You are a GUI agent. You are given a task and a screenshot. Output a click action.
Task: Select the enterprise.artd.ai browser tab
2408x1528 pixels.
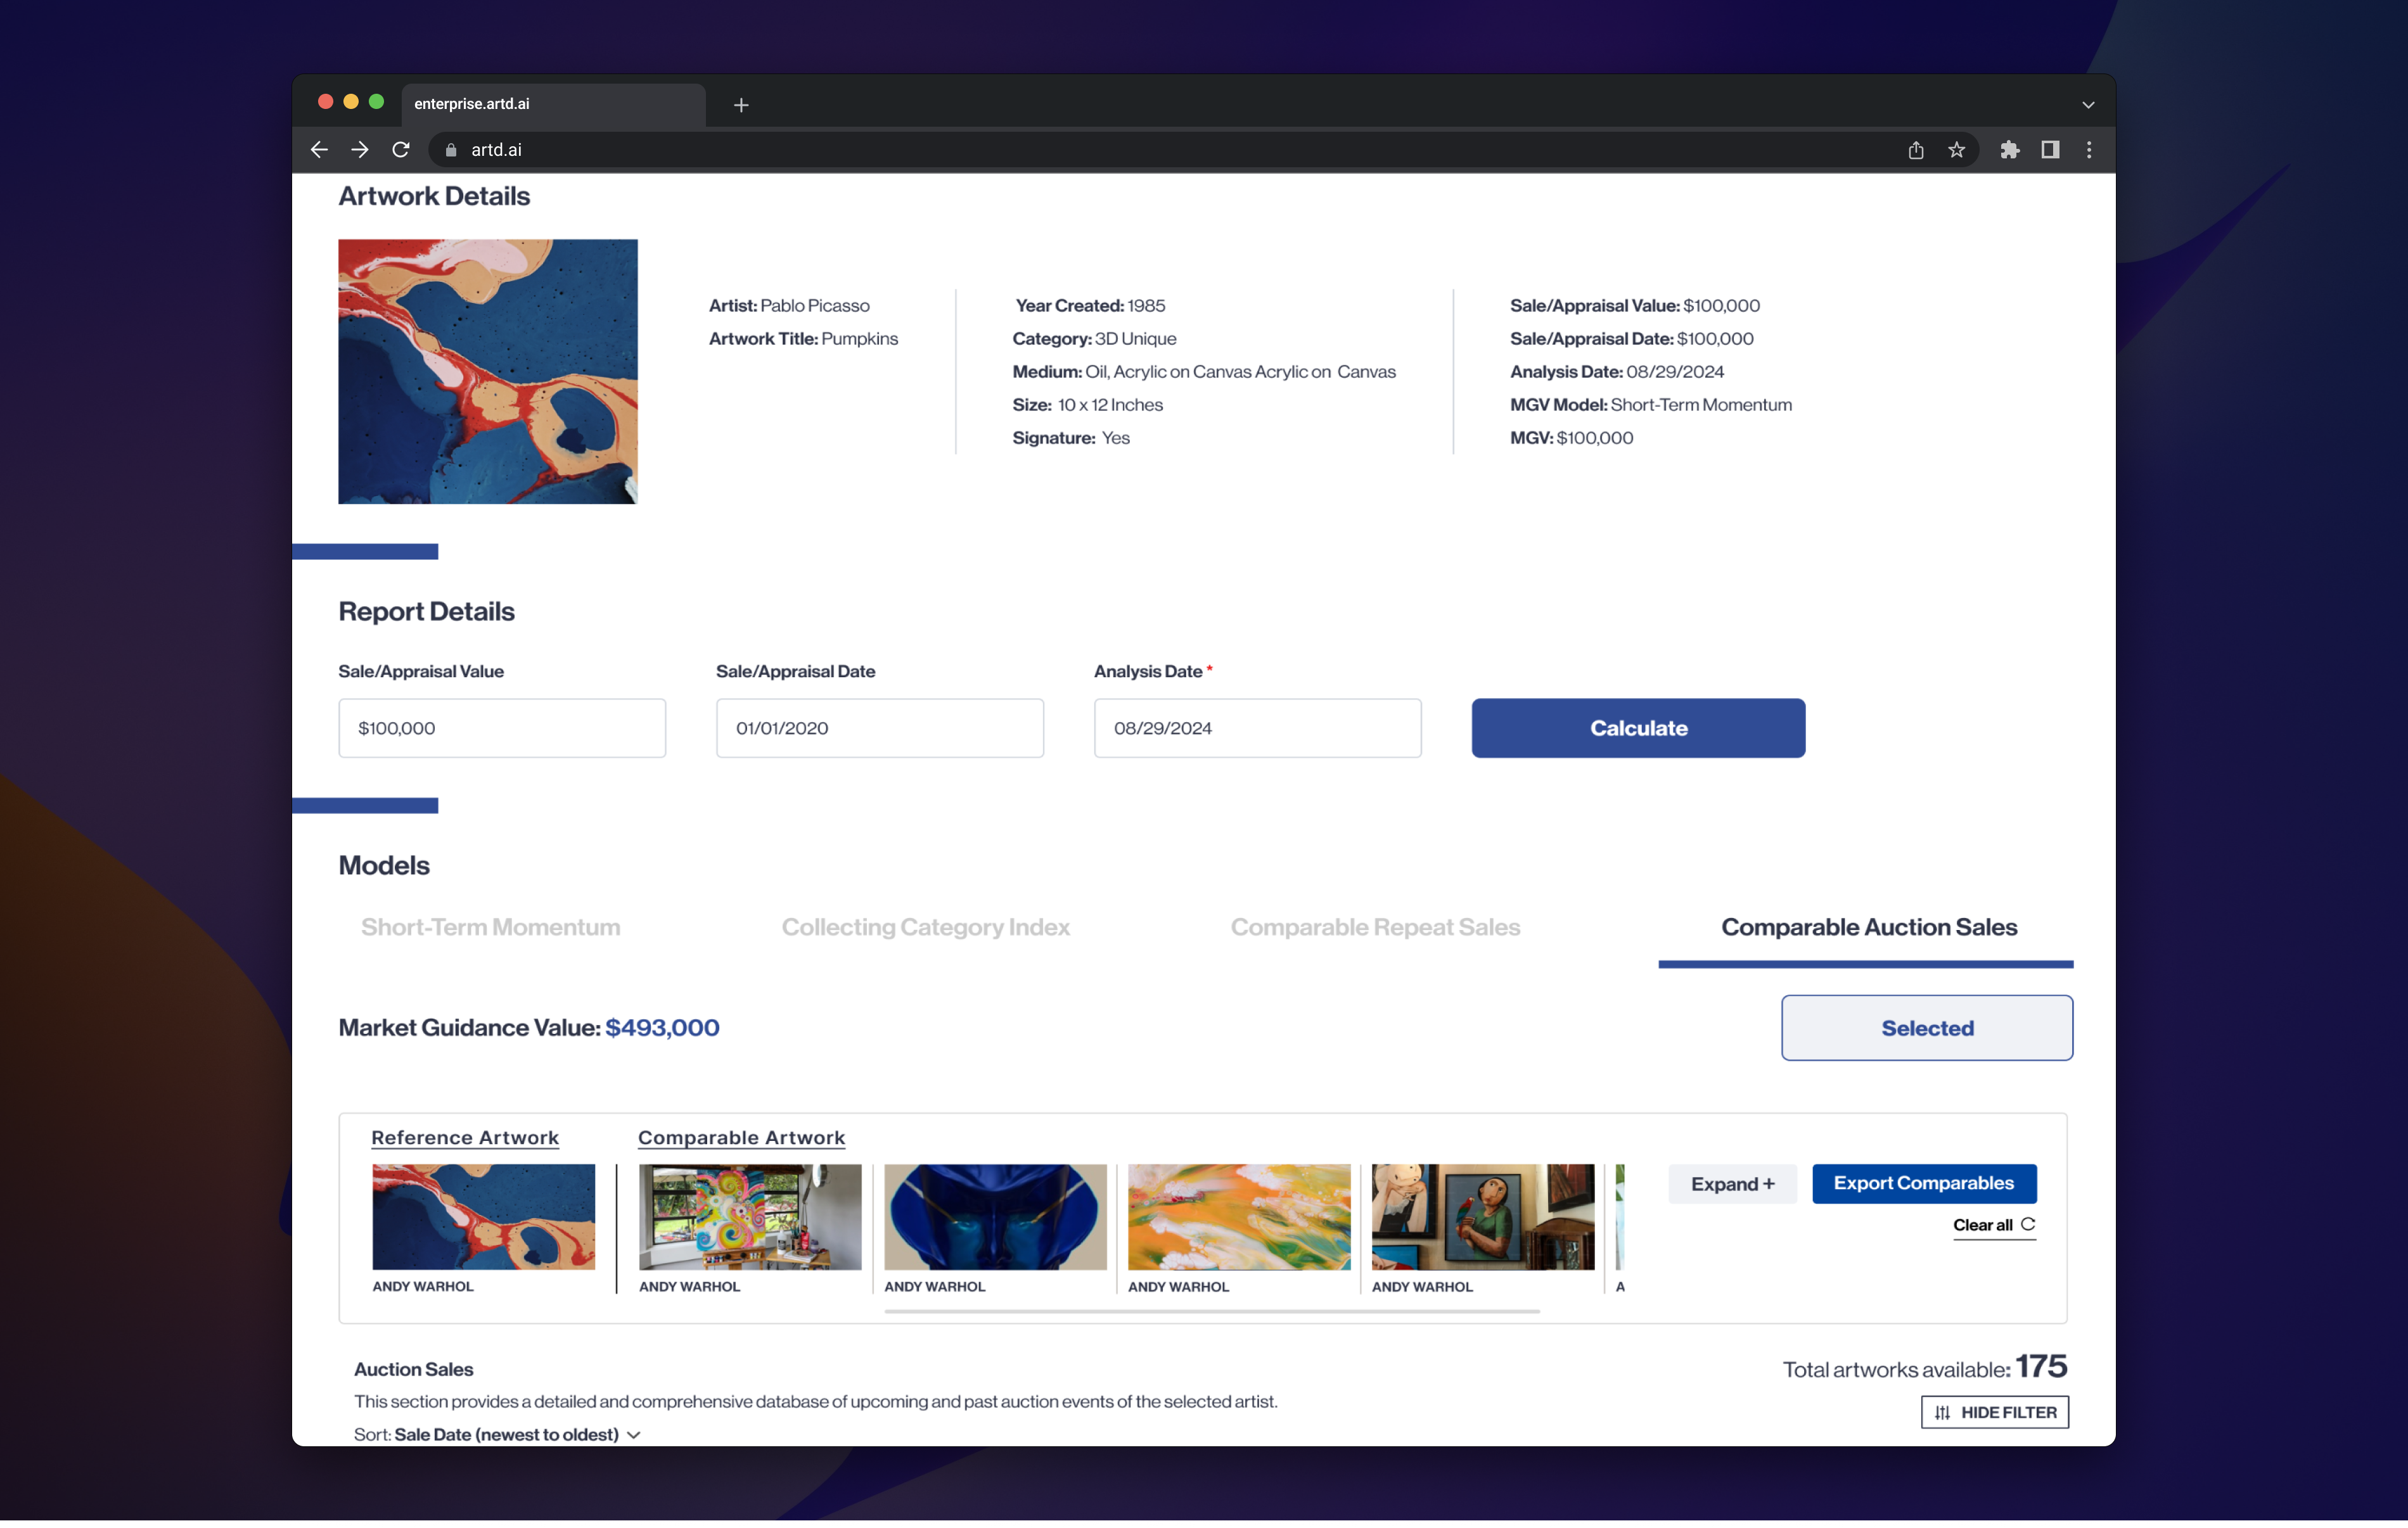pyautogui.click(x=553, y=104)
